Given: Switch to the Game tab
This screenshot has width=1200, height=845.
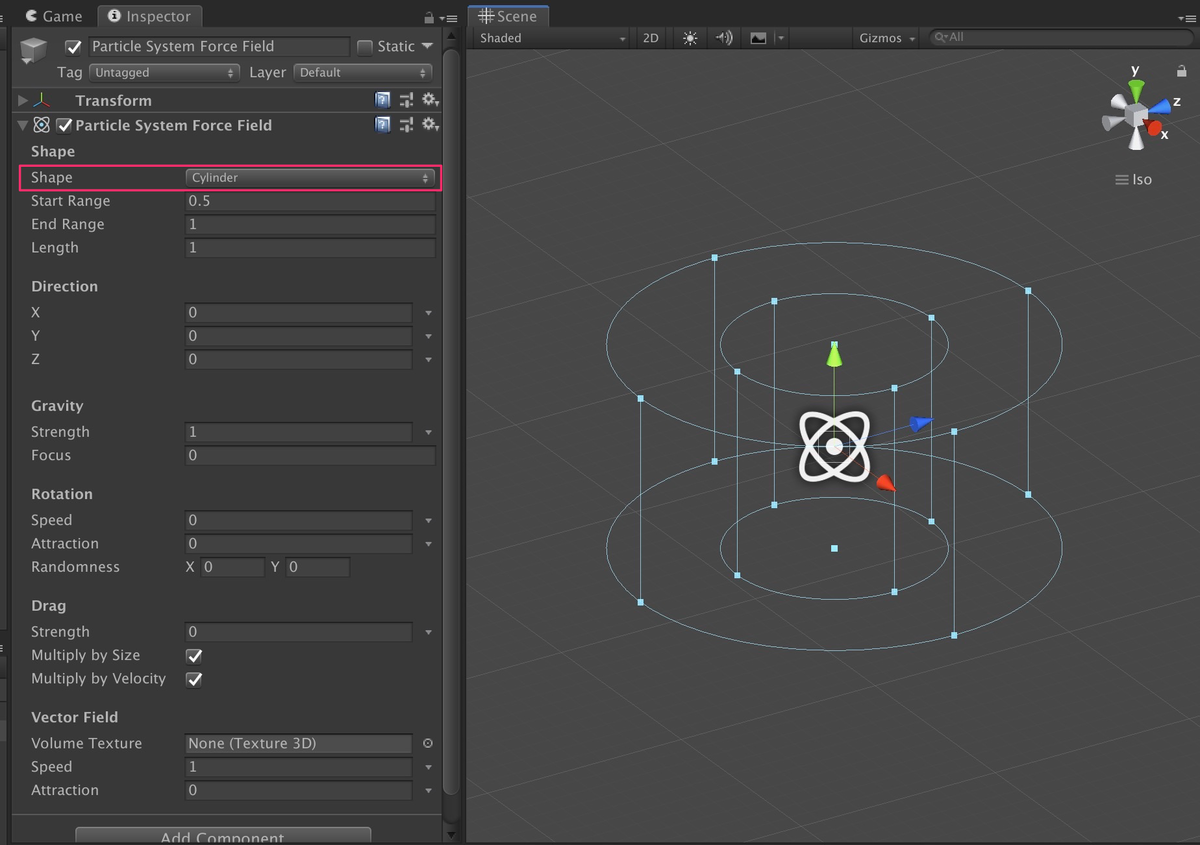Looking at the screenshot, I should coord(54,16).
